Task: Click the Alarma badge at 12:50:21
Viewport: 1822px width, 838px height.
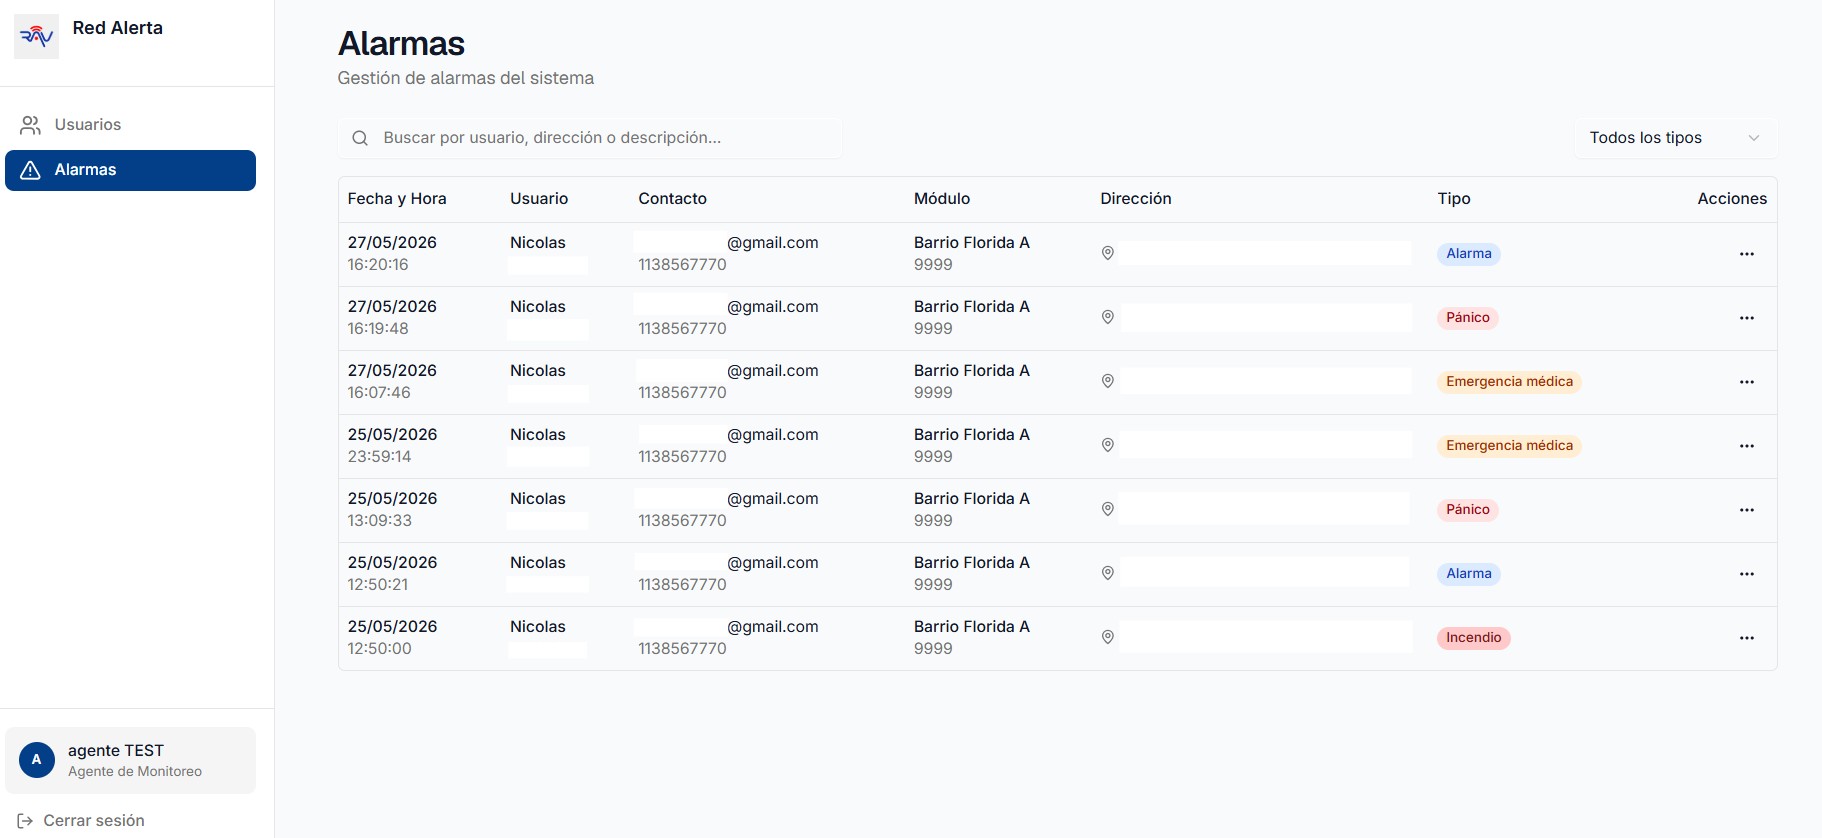Action: [1468, 574]
